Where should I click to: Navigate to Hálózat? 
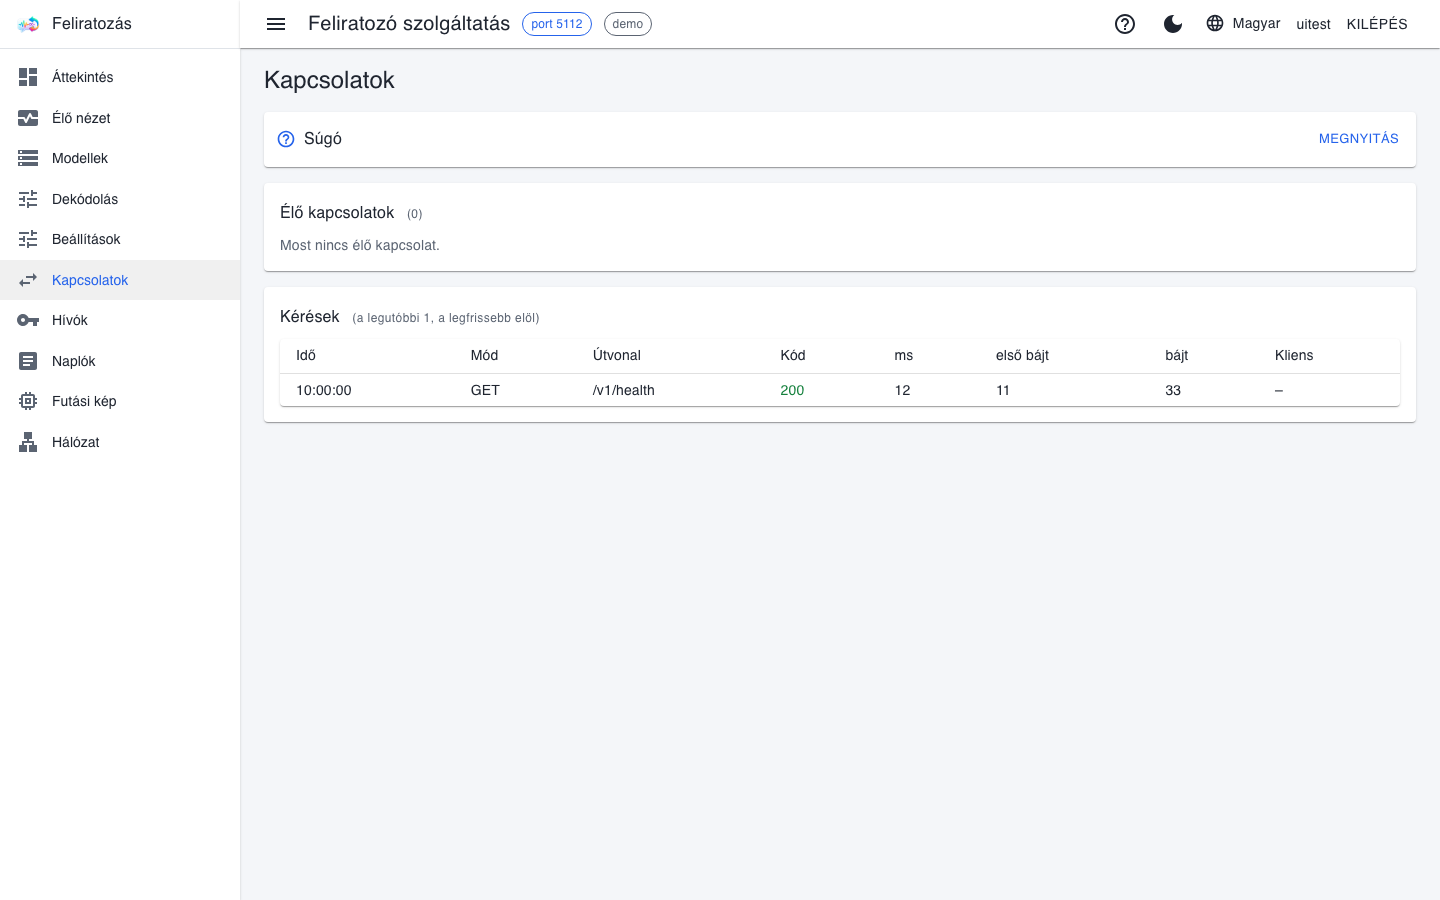pos(120,442)
